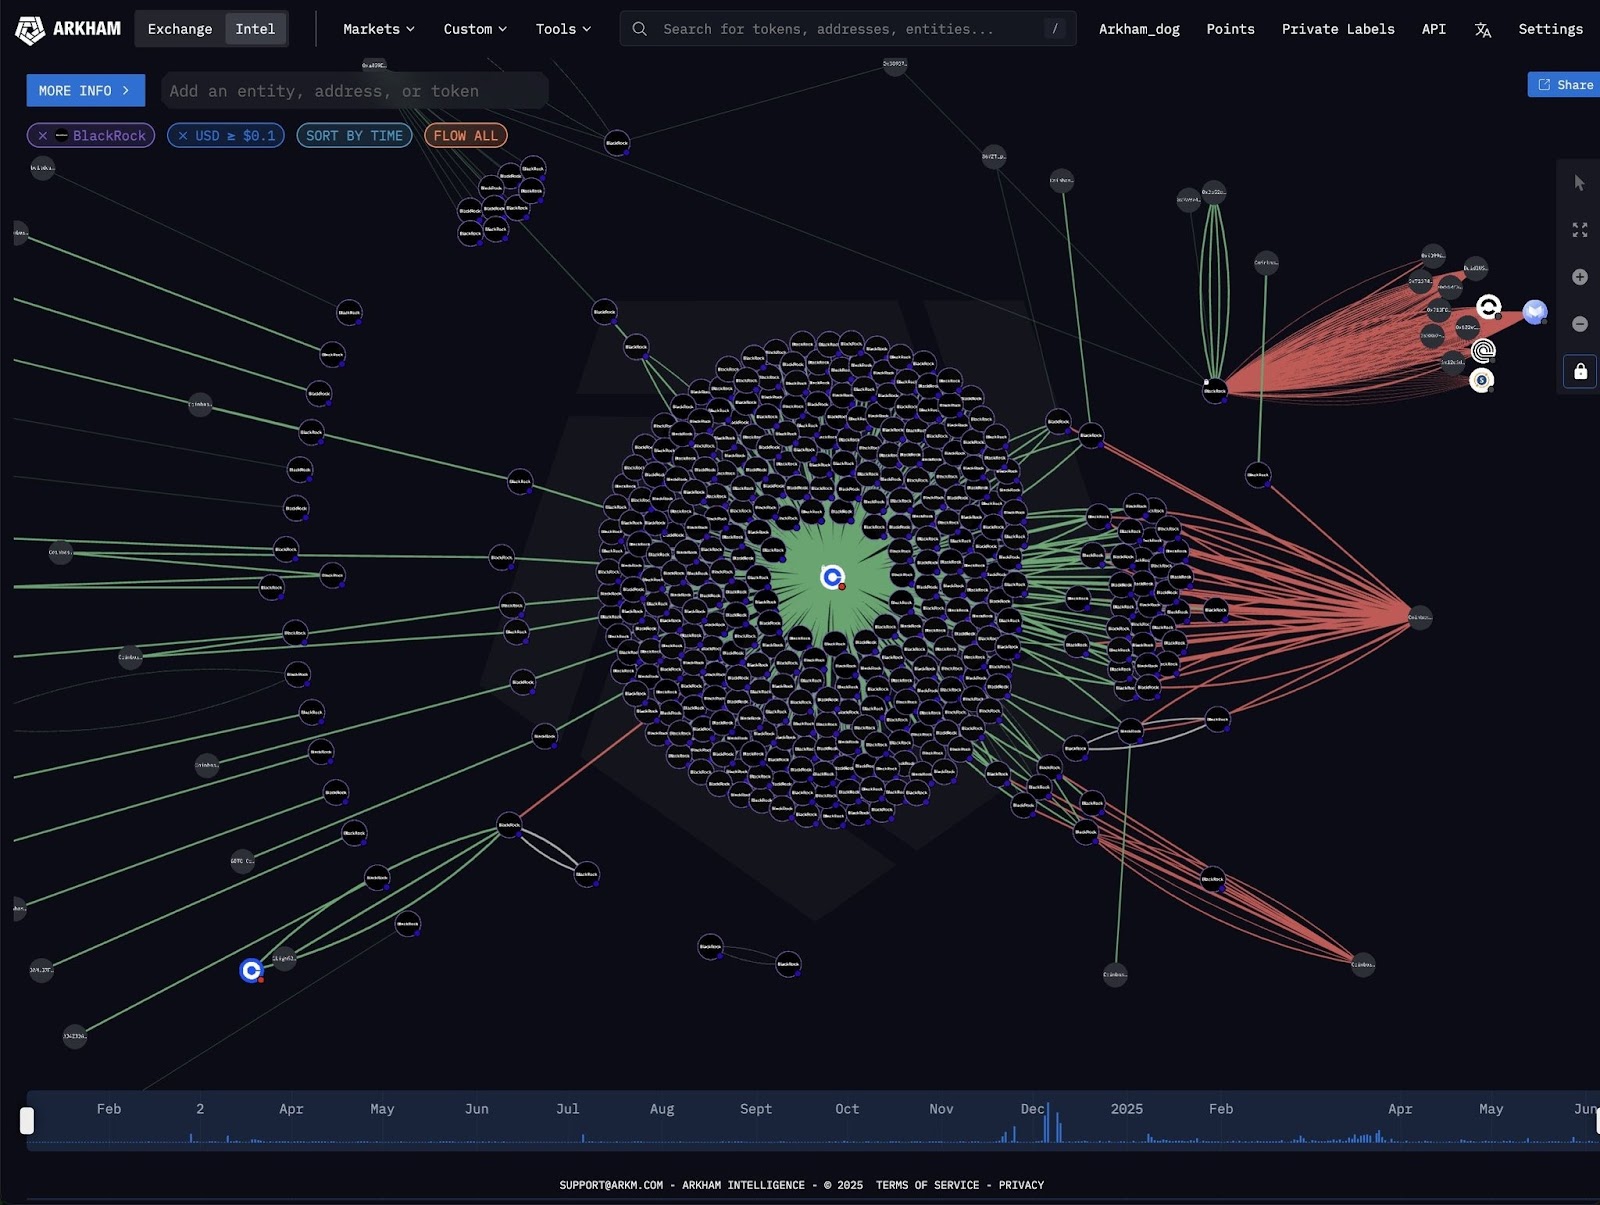This screenshot has height=1205, width=1600.
Task: Click the Share button's export icon
Action: pyautogui.click(x=1544, y=85)
